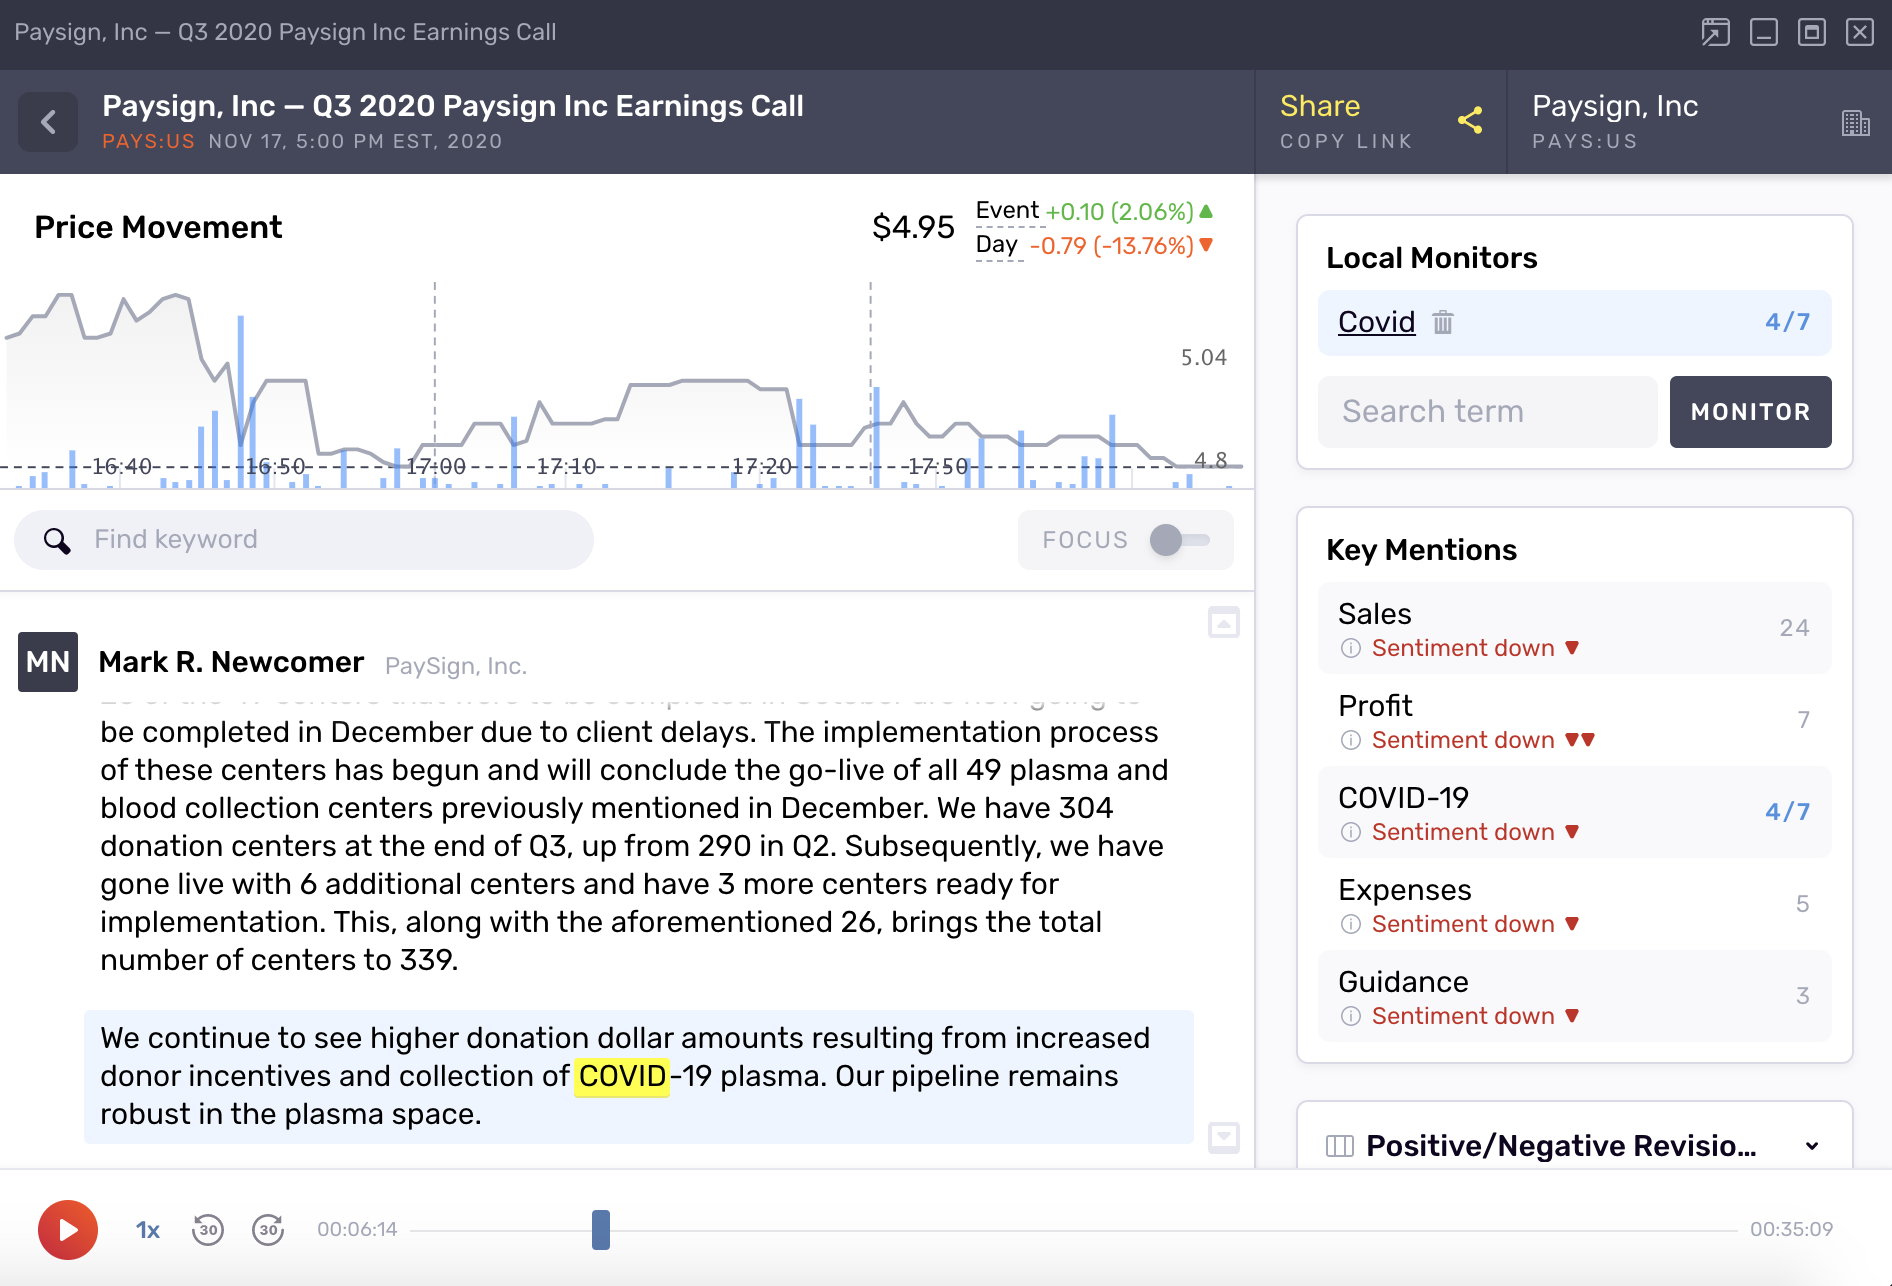Play the earnings call audio

68,1230
